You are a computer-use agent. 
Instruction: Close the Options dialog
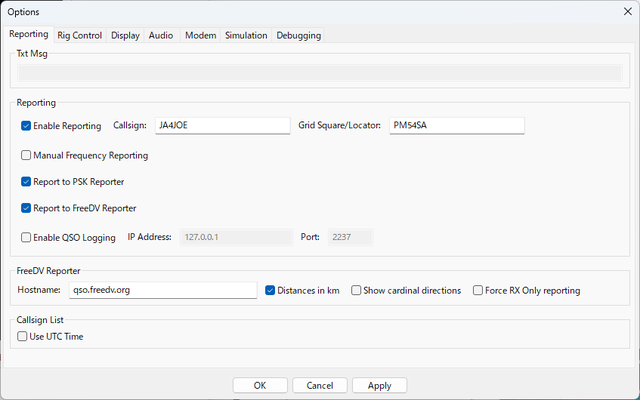pos(628,11)
